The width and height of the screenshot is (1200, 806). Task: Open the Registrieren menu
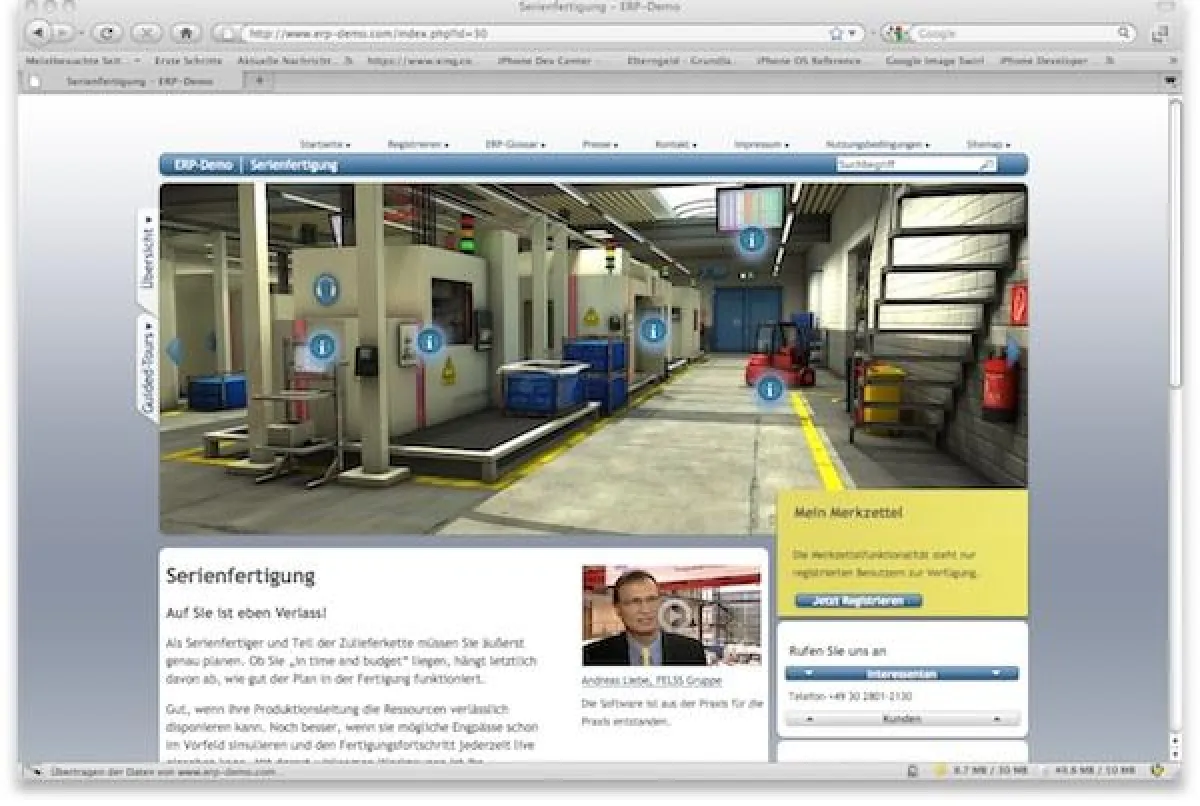pyautogui.click(x=417, y=145)
